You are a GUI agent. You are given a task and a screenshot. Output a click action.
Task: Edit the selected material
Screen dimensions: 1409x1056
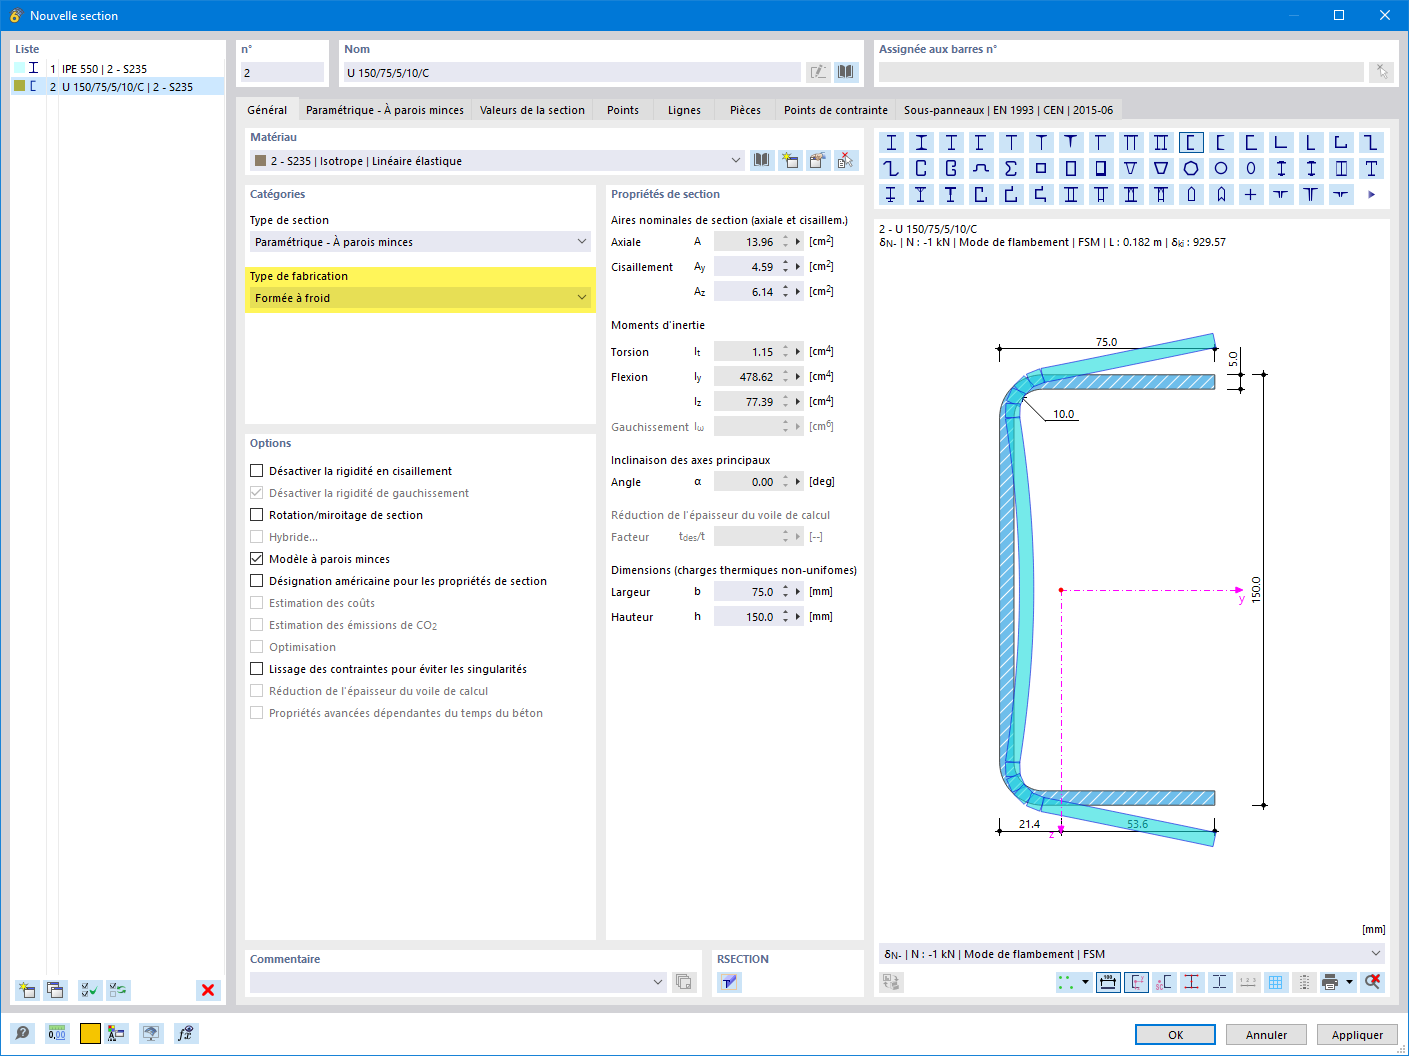click(818, 160)
